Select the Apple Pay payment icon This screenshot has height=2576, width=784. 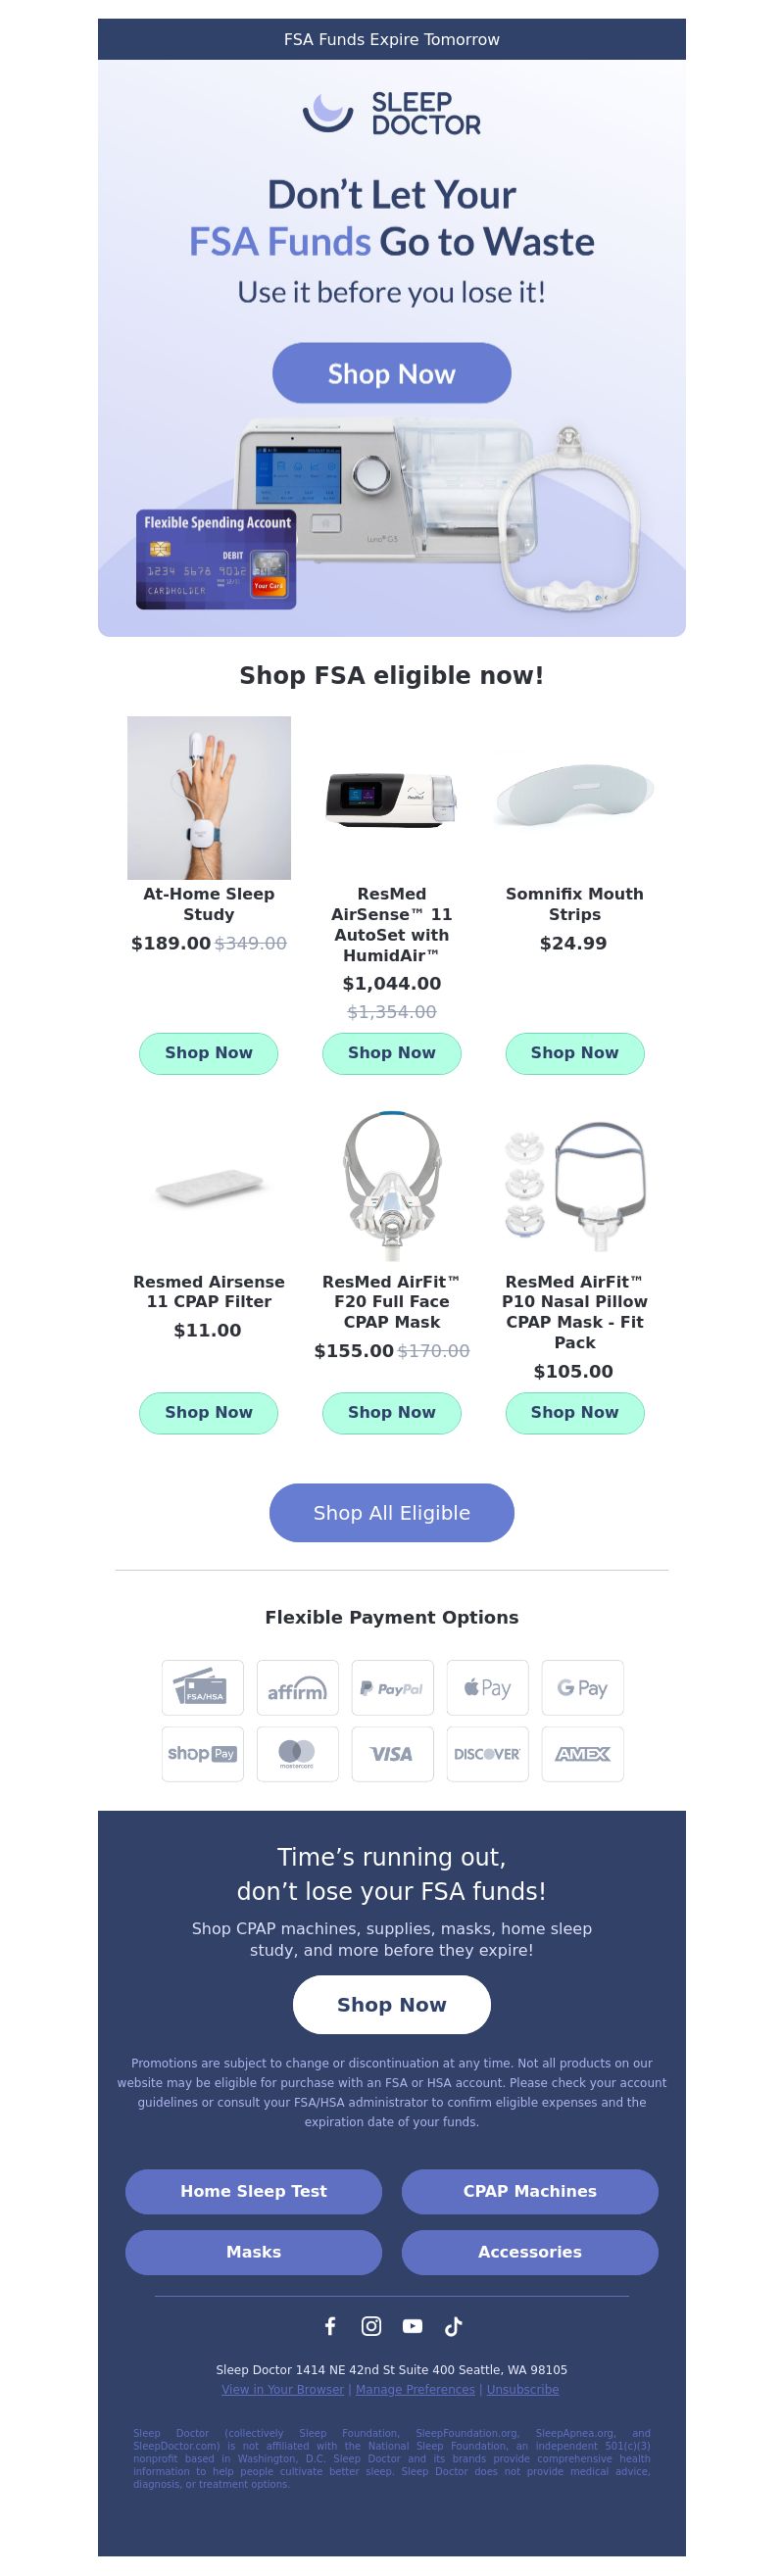pos(487,1688)
